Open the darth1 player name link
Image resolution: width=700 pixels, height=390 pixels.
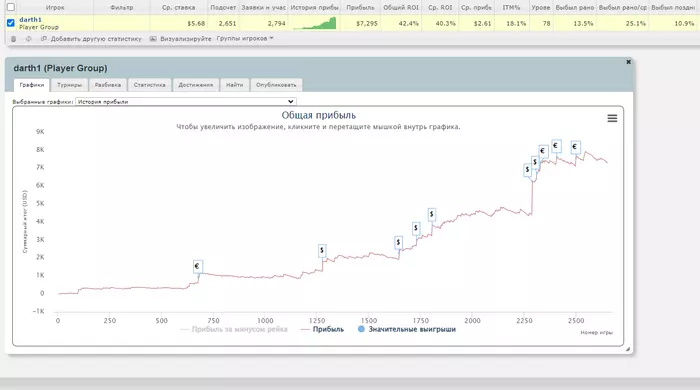30,20
